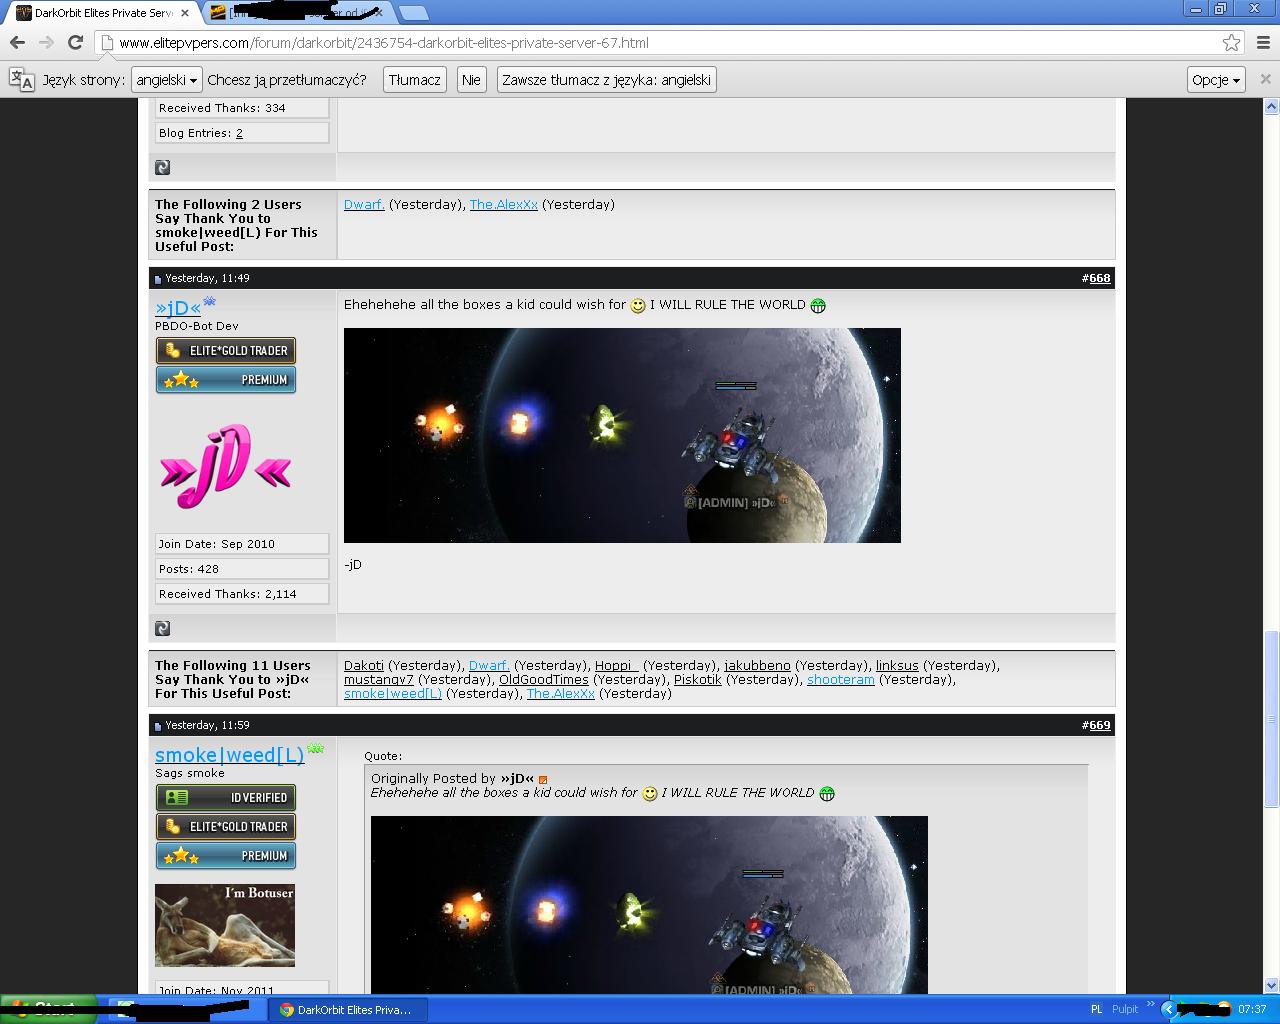Click the browser forward arrow
This screenshot has height=1024, width=1280.
[46, 42]
